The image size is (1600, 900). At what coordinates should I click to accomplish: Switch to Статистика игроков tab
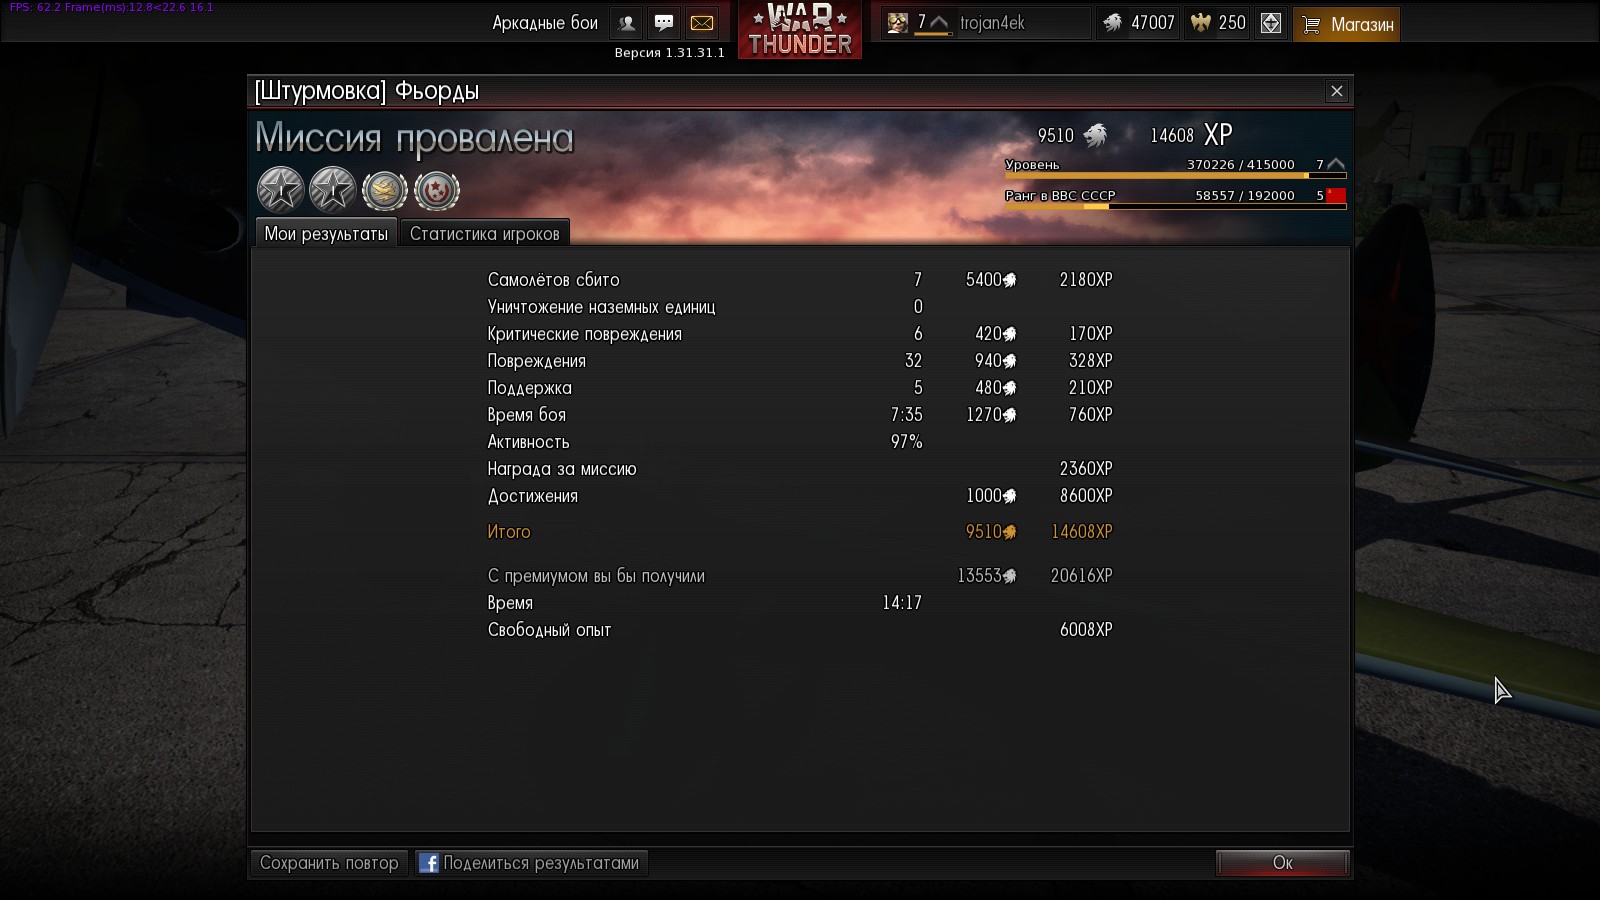tap(485, 233)
